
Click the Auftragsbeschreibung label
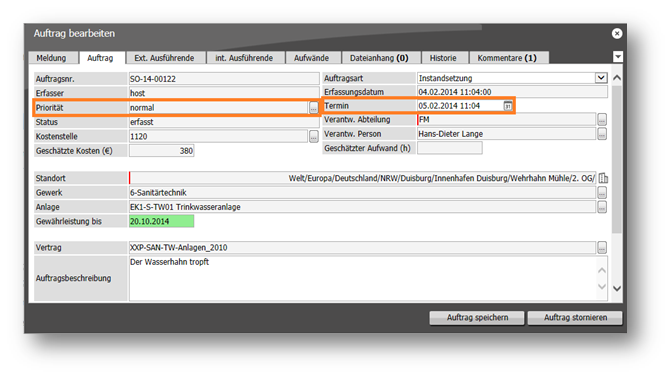pos(73,278)
